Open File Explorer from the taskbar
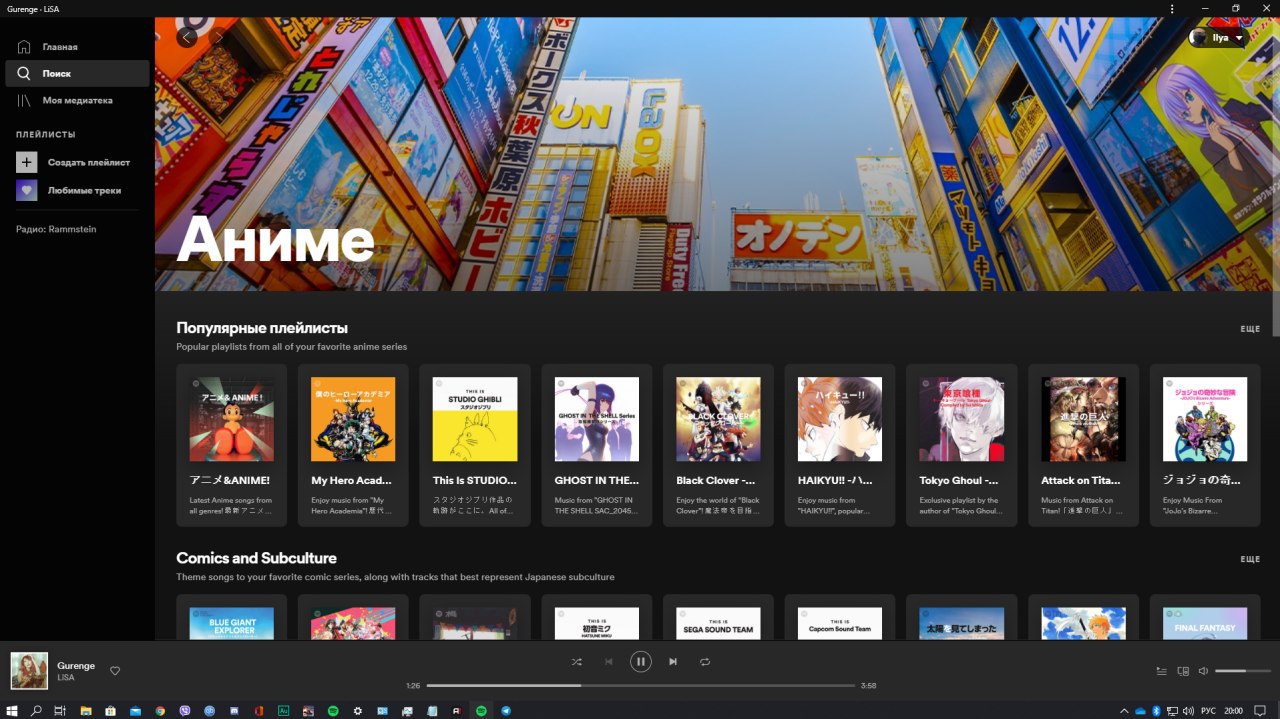The width and height of the screenshot is (1280, 719). (86, 710)
